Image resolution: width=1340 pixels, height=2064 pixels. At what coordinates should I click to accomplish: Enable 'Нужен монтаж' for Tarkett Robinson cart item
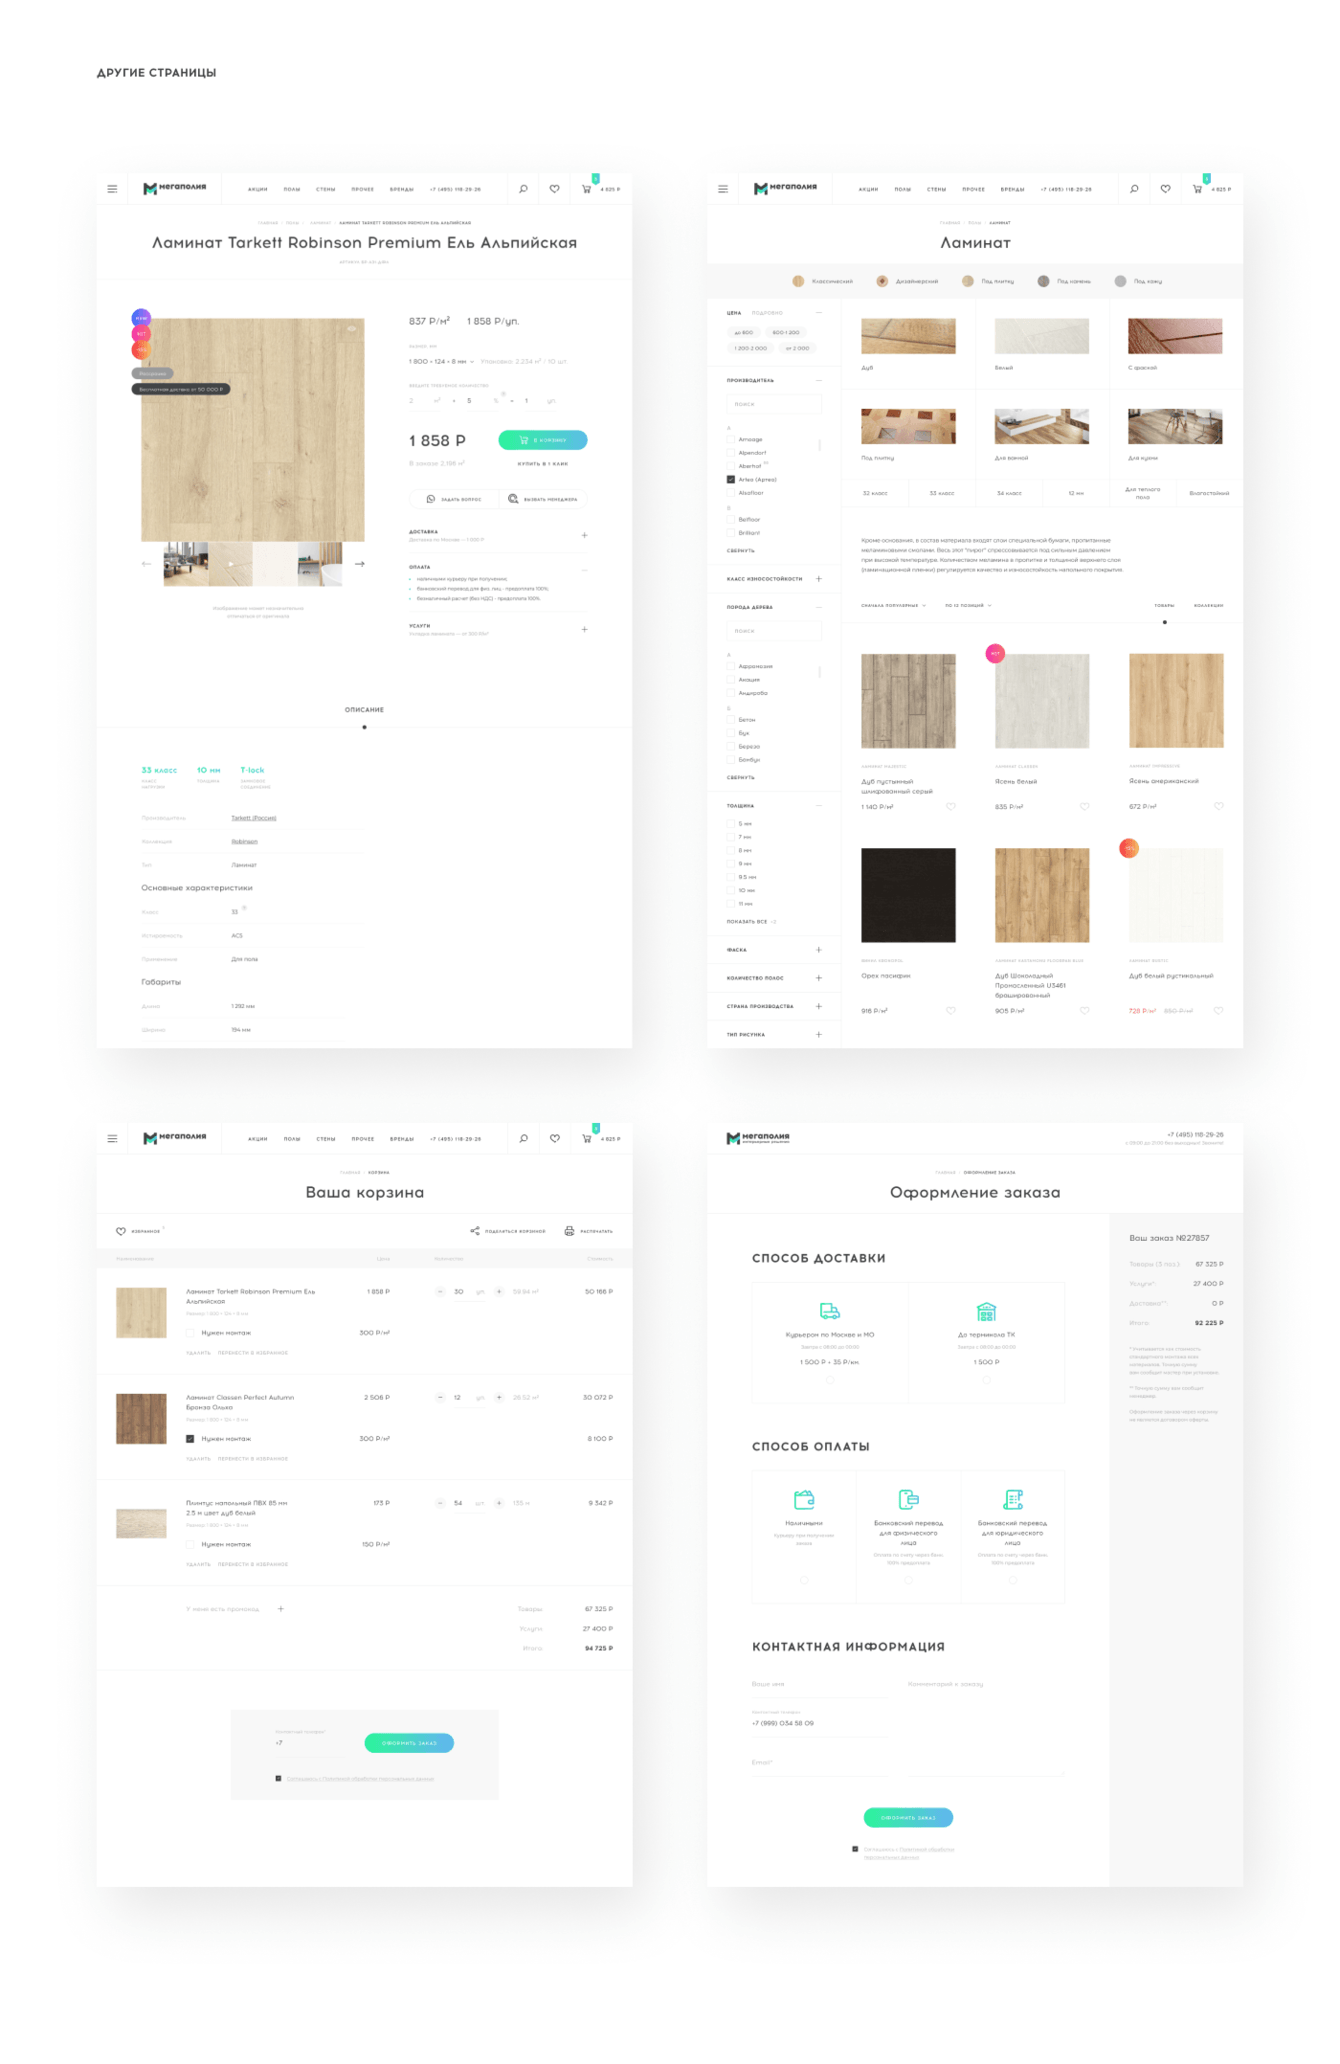(190, 1333)
